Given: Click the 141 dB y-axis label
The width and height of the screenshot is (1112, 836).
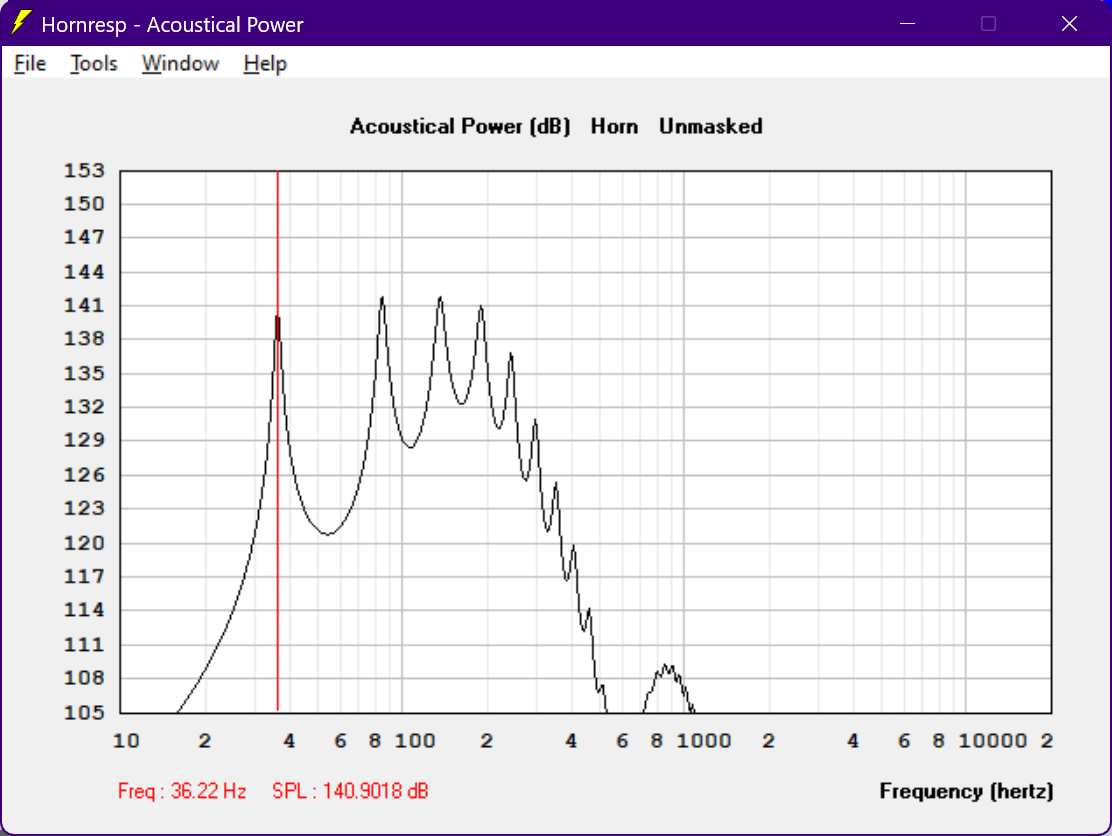Looking at the screenshot, I should [x=84, y=306].
